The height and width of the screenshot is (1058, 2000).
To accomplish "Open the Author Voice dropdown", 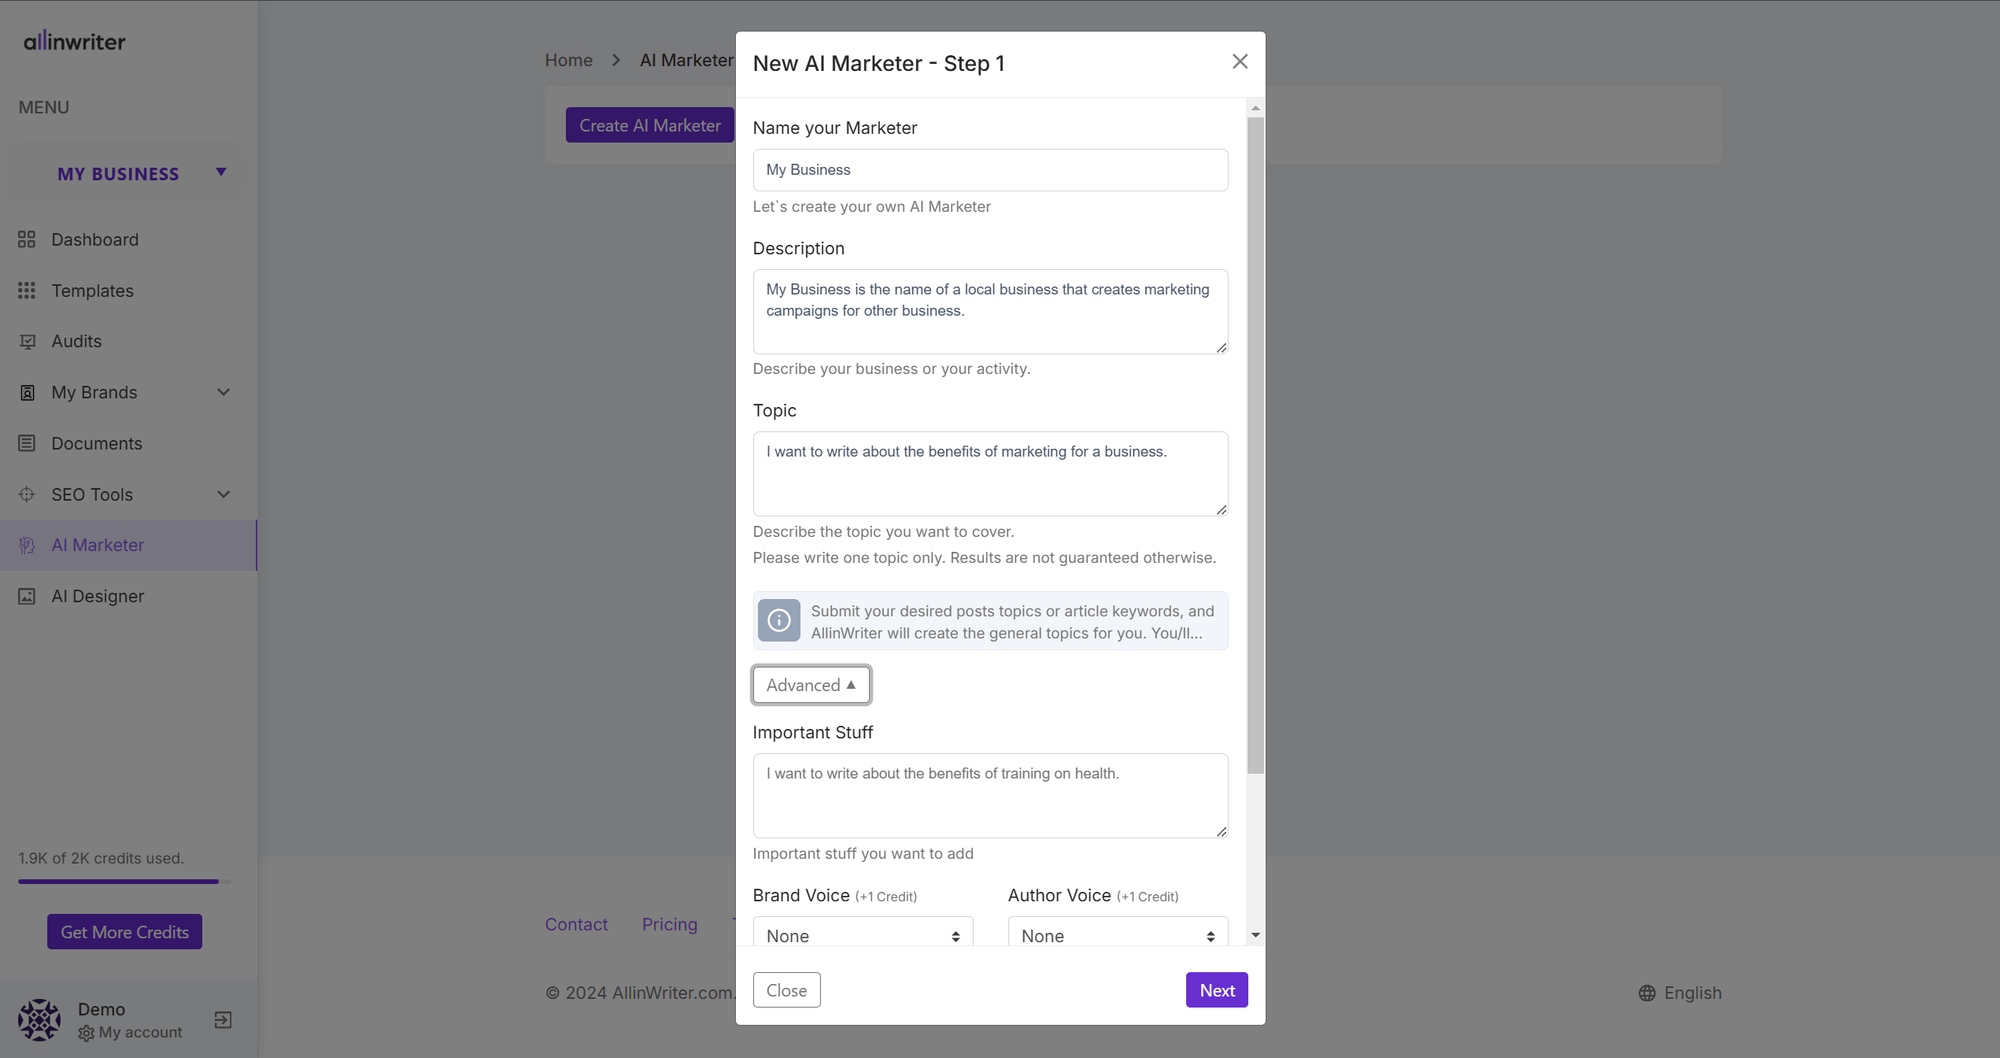I will 1117,935.
